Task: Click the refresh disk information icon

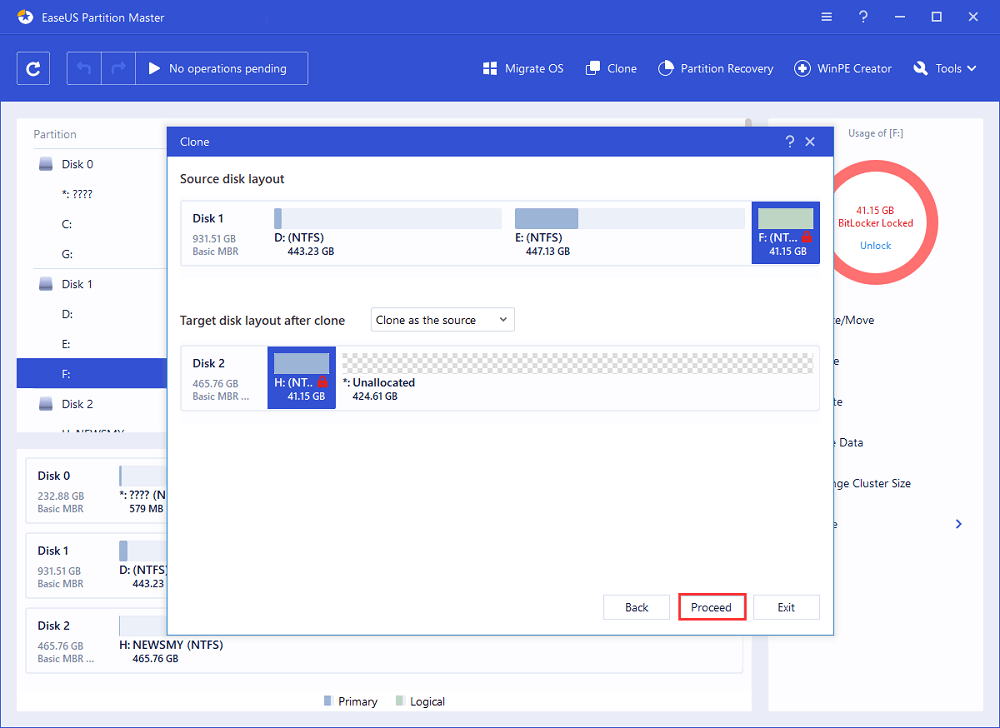Action: point(33,68)
